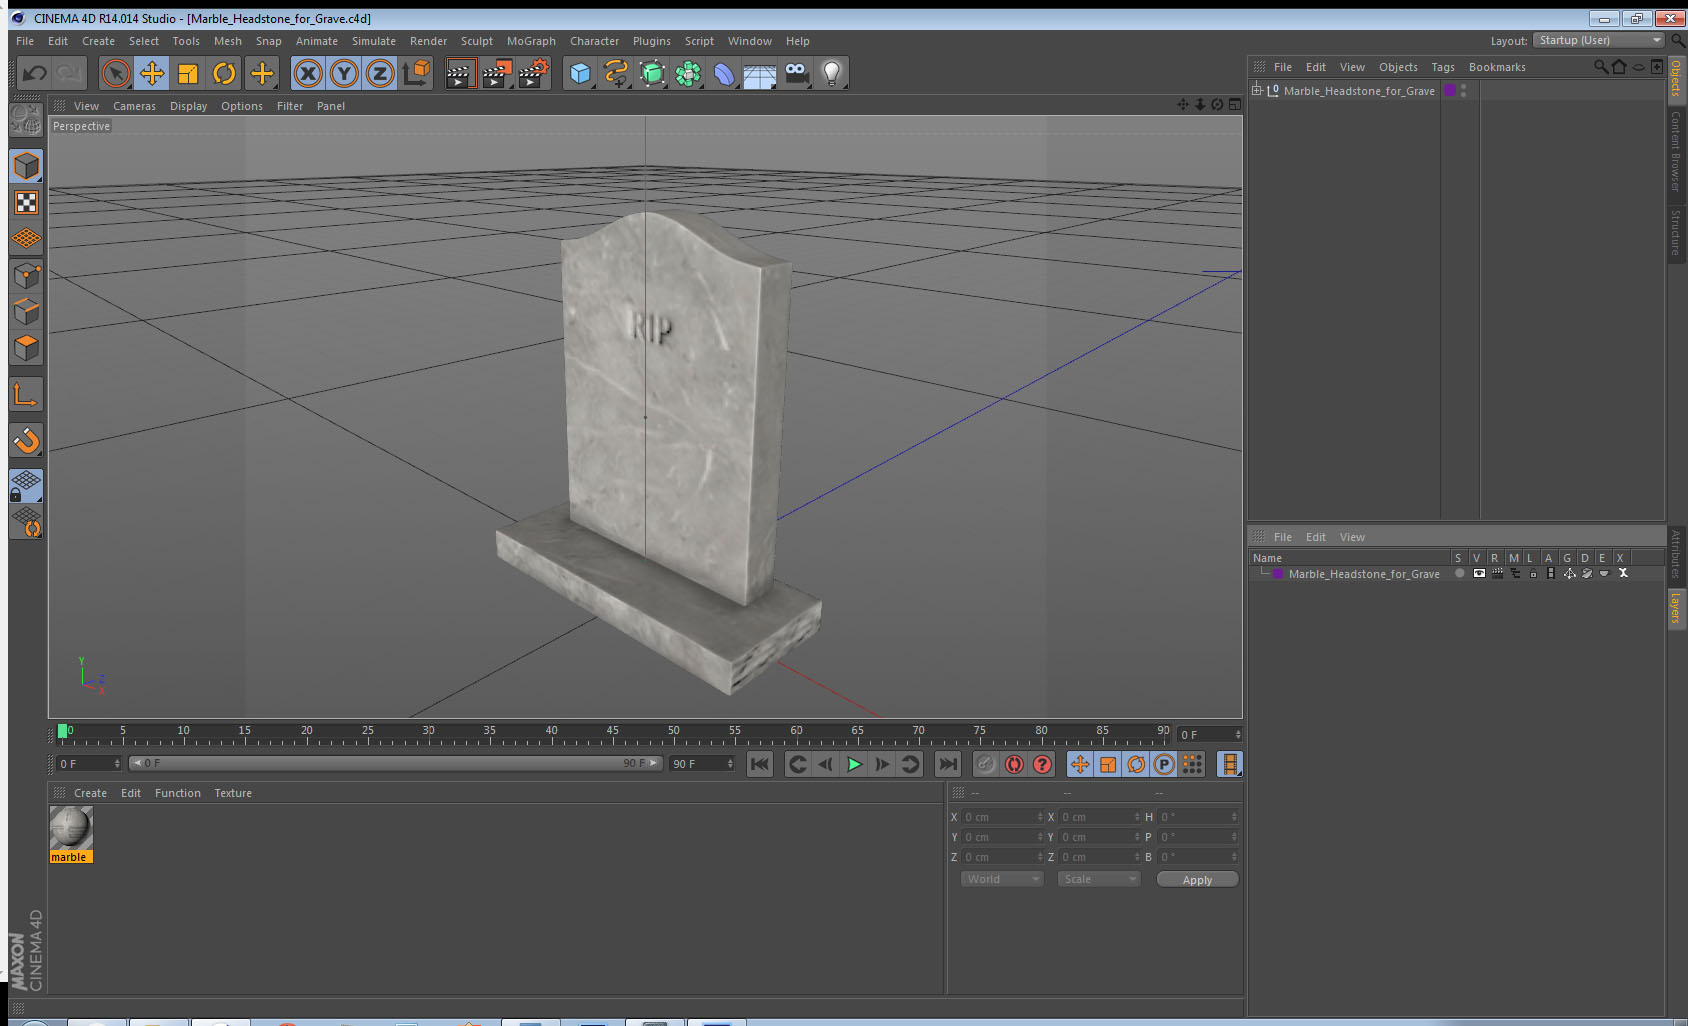Toggle layer visibility eye for Marble_Headstone_for_Grave

point(1479,574)
